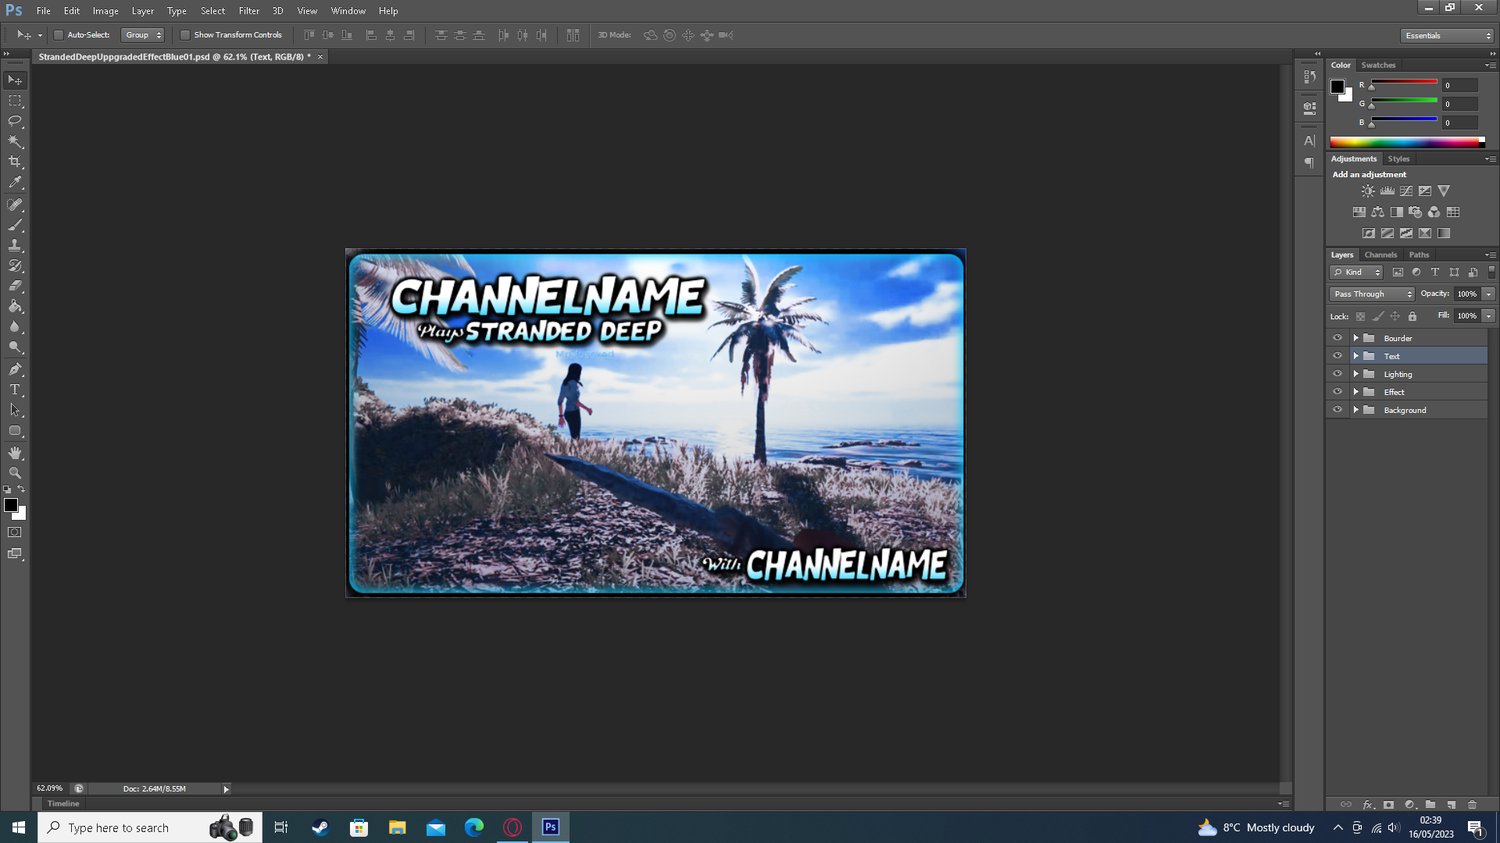Viewport: 1500px width, 843px height.
Task: Select the Magic Wand tool
Action: [15, 141]
